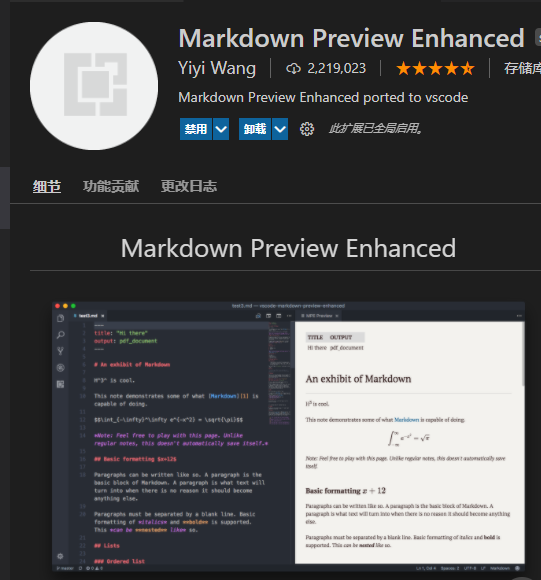Open the extension settings gear icon
The height and width of the screenshot is (580, 541).
pos(307,129)
